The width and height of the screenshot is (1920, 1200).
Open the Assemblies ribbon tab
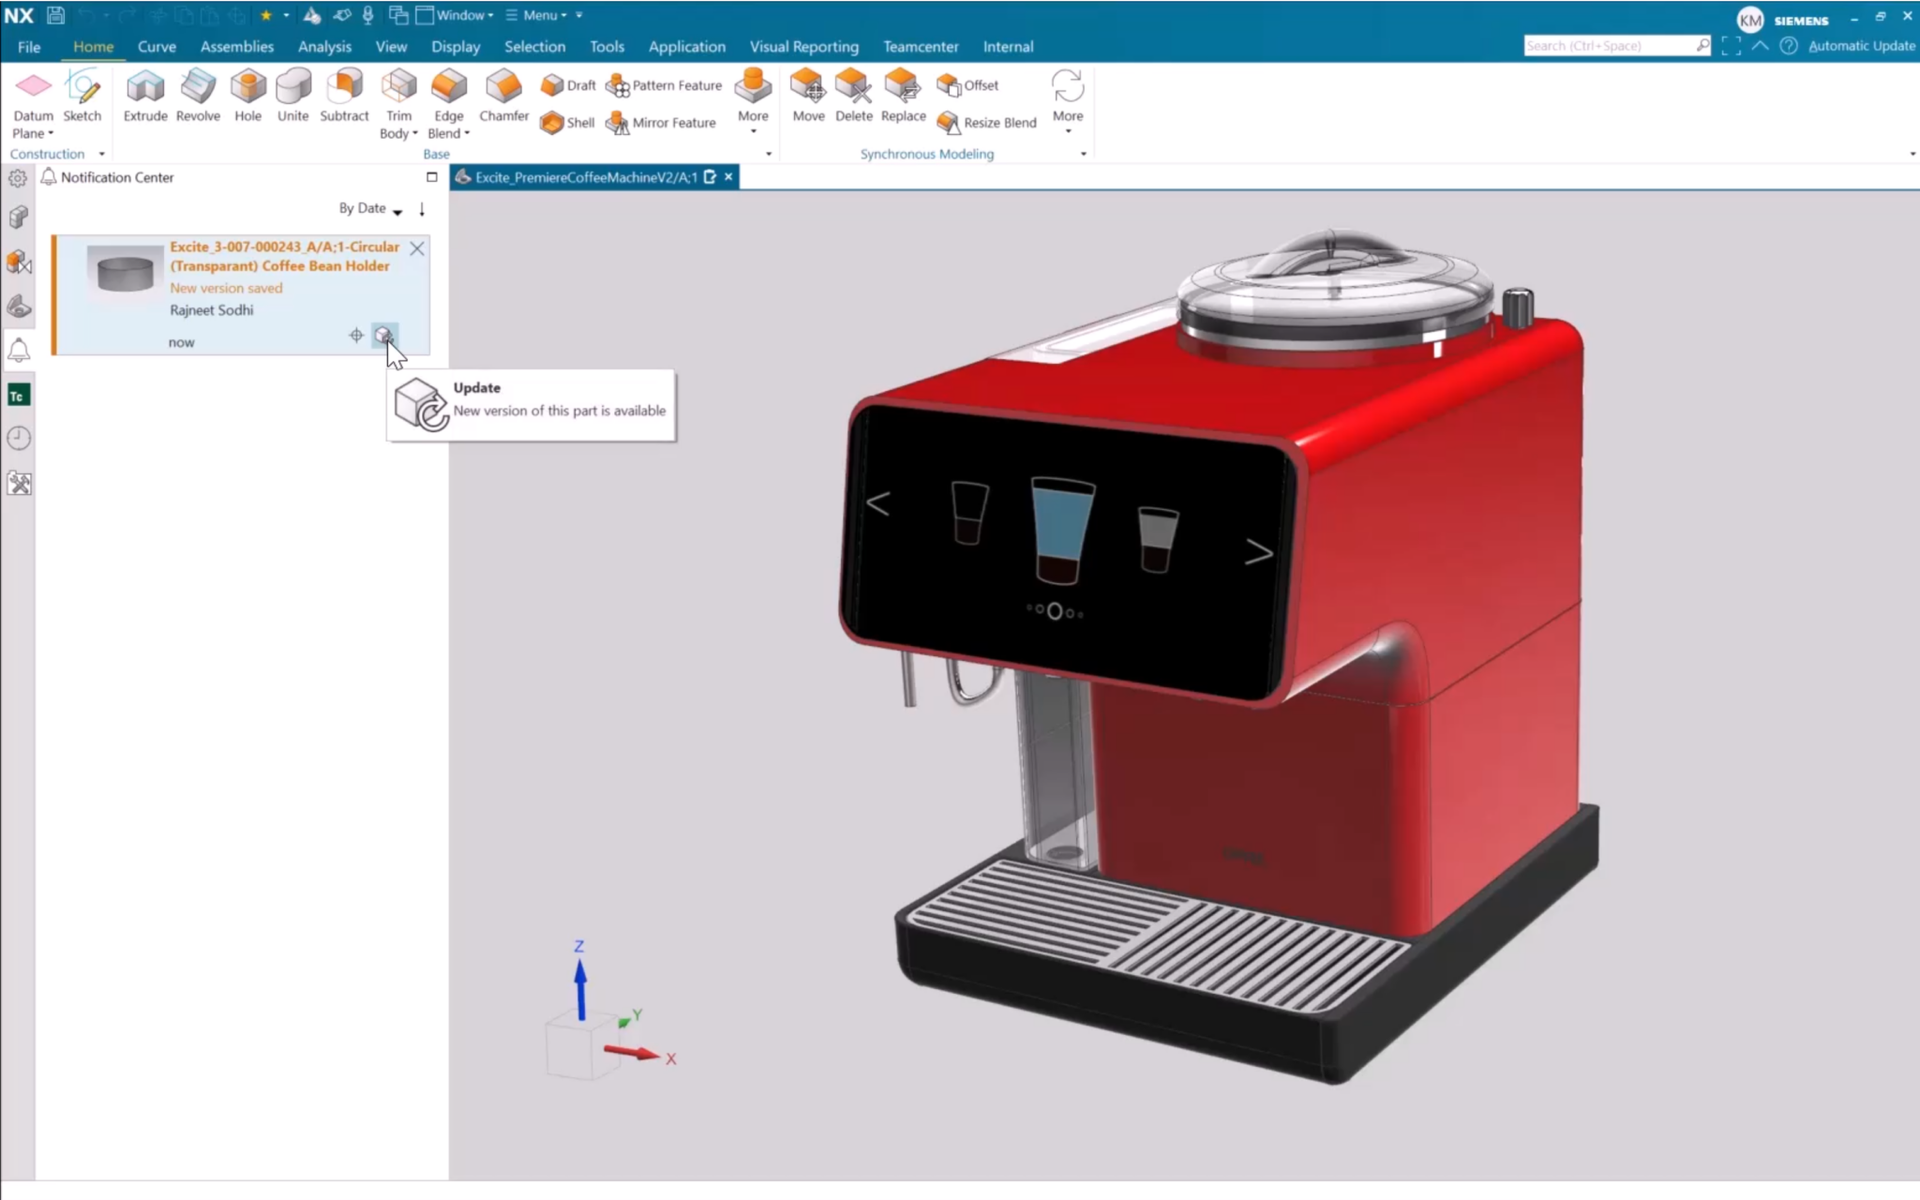coord(236,47)
